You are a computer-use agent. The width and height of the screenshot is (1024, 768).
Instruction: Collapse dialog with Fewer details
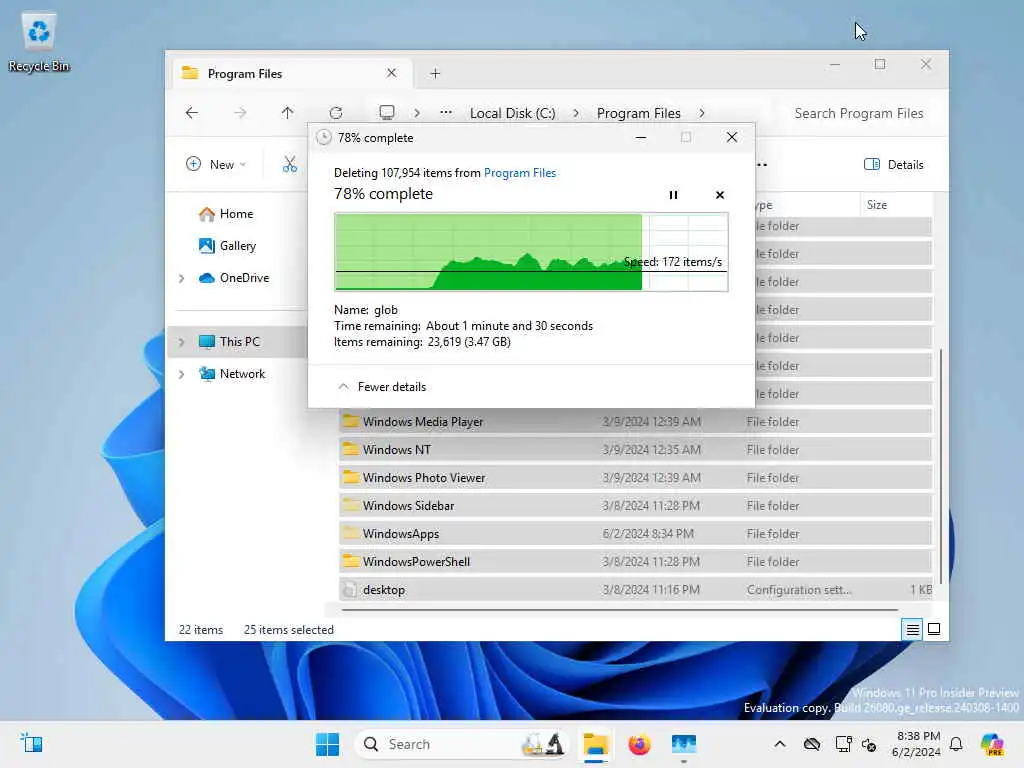click(382, 387)
